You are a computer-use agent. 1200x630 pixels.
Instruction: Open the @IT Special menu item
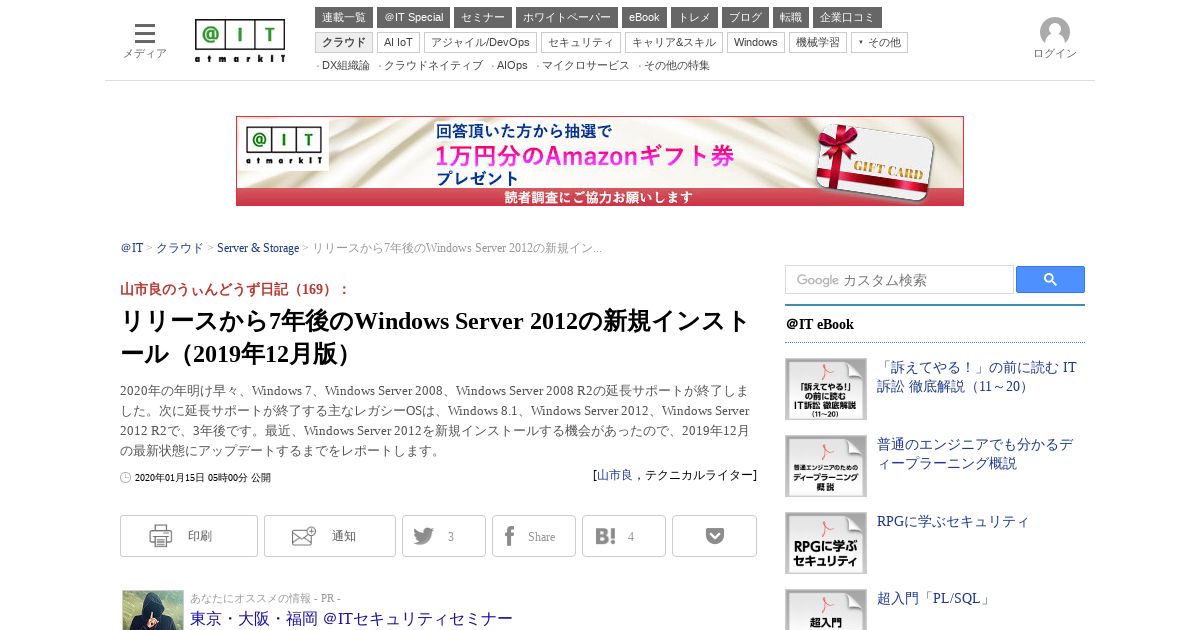(x=413, y=18)
